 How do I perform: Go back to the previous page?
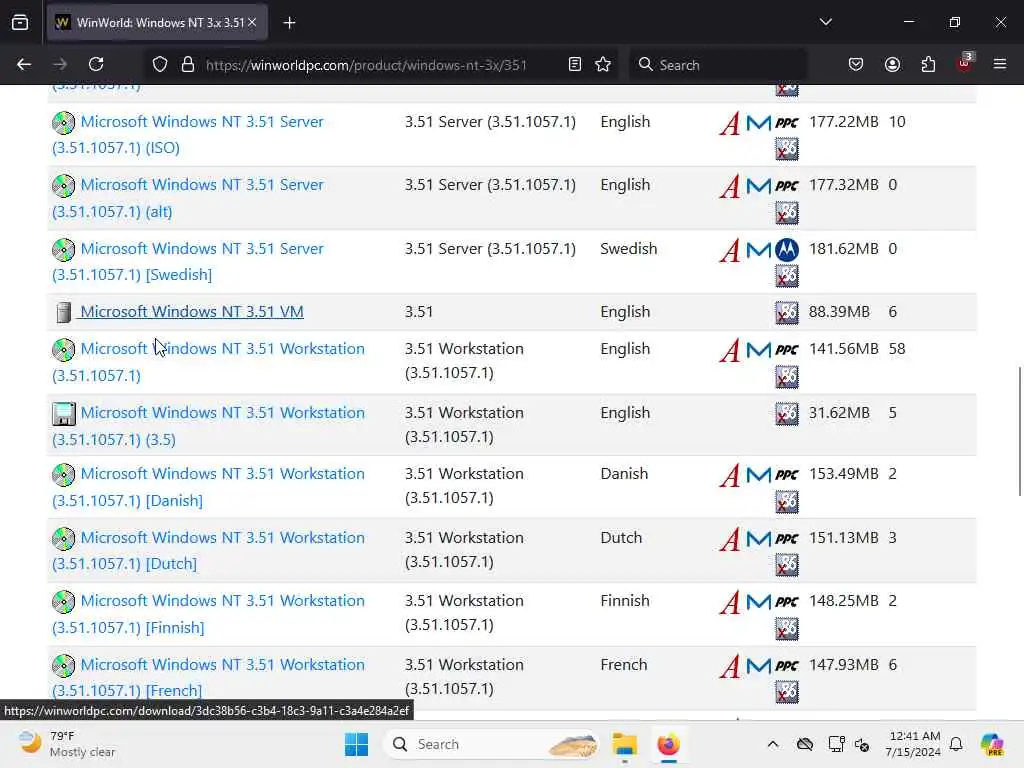pyautogui.click(x=24, y=64)
